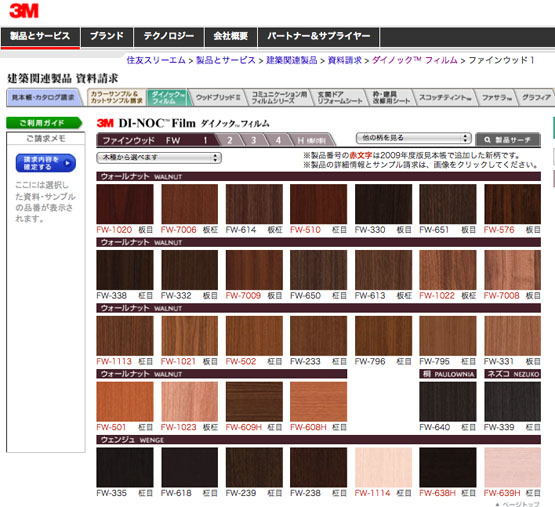555x507 pixels.
Task: Pick FW-7009 walnut thumbnail
Action: [254, 270]
